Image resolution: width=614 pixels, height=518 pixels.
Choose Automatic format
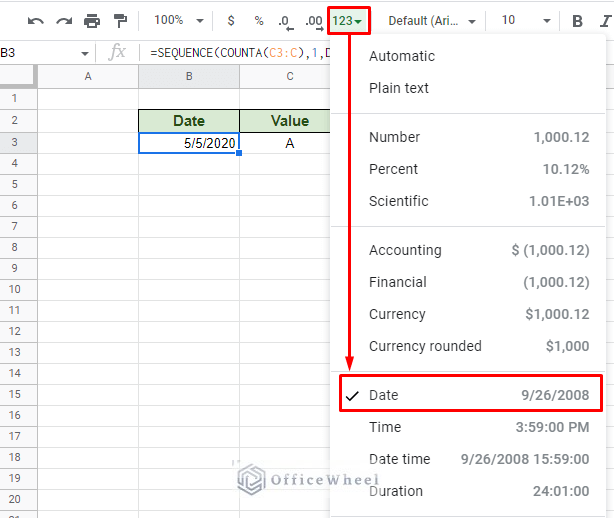point(468,56)
